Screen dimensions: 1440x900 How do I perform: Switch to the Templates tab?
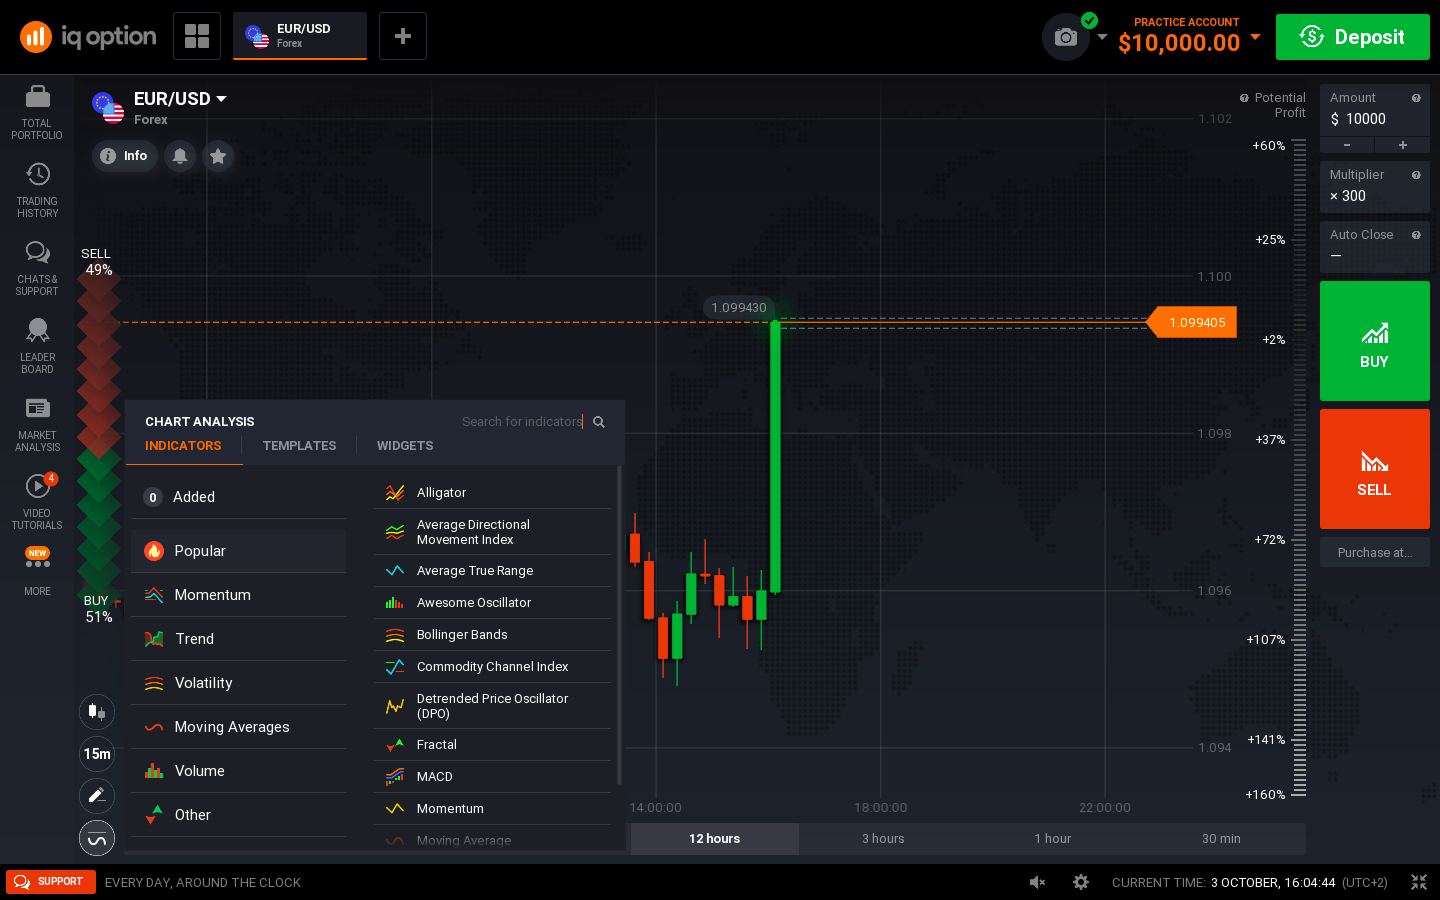point(299,446)
